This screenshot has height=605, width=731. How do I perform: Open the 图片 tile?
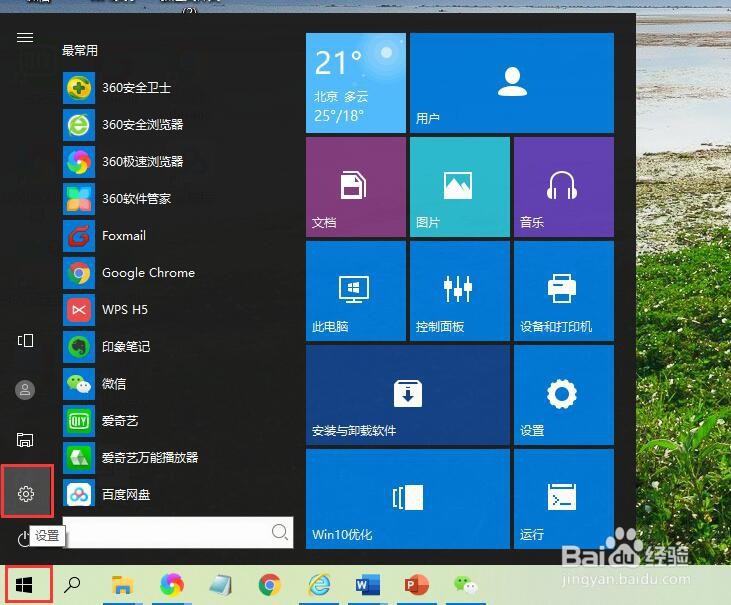click(x=460, y=187)
